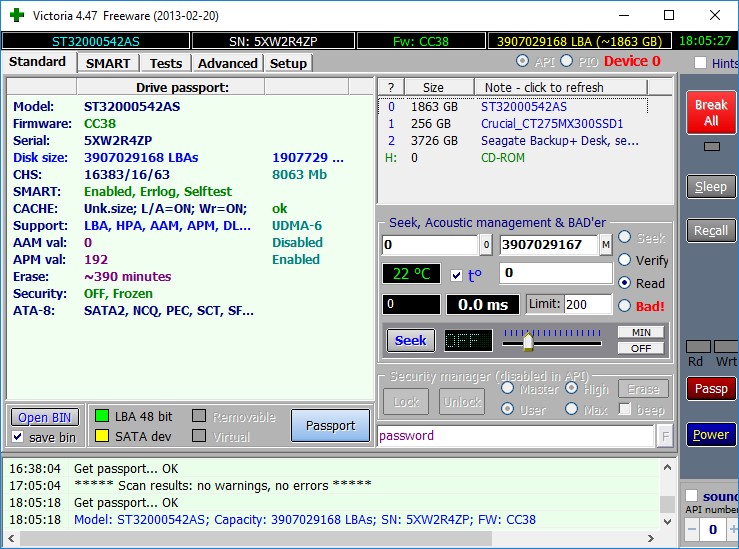Click the Seek button
The image size is (739, 549).
click(x=411, y=340)
